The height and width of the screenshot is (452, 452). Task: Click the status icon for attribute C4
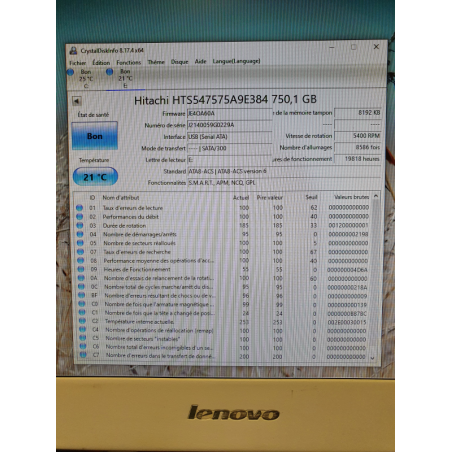click(82, 329)
